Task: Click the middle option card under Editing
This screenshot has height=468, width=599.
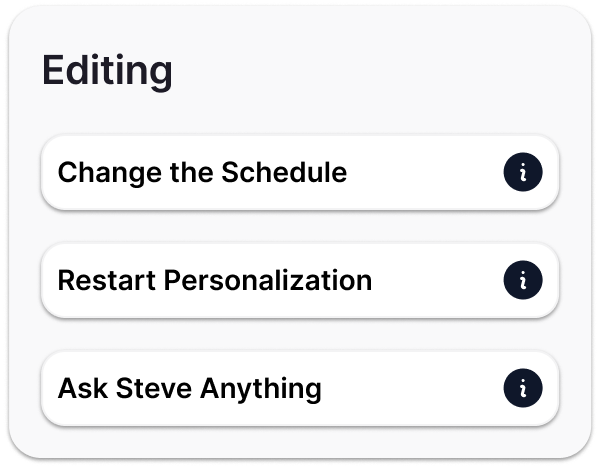Action: [300, 280]
